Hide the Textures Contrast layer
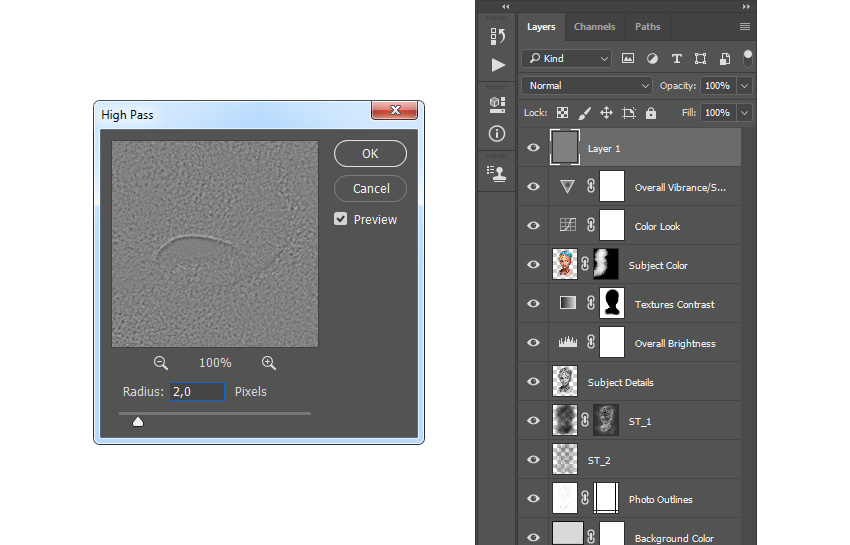This screenshot has width=850, height=545. click(533, 304)
